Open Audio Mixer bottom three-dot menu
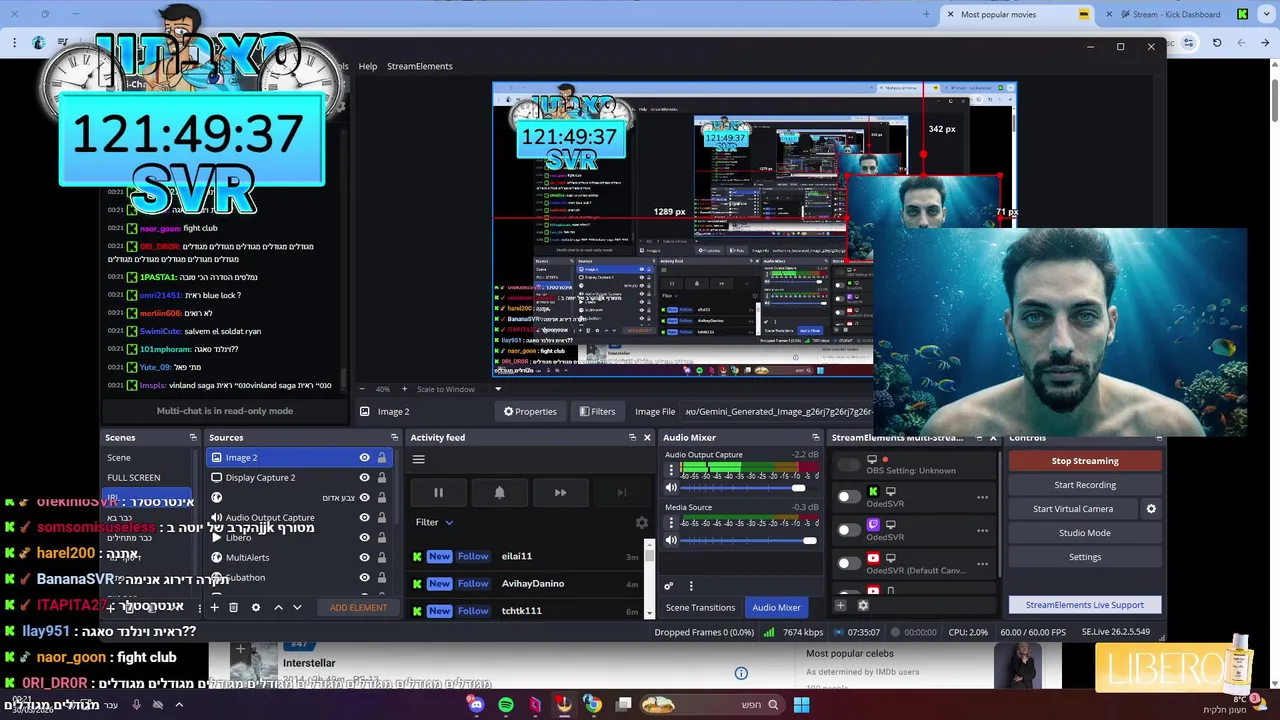 click(690, 586)
